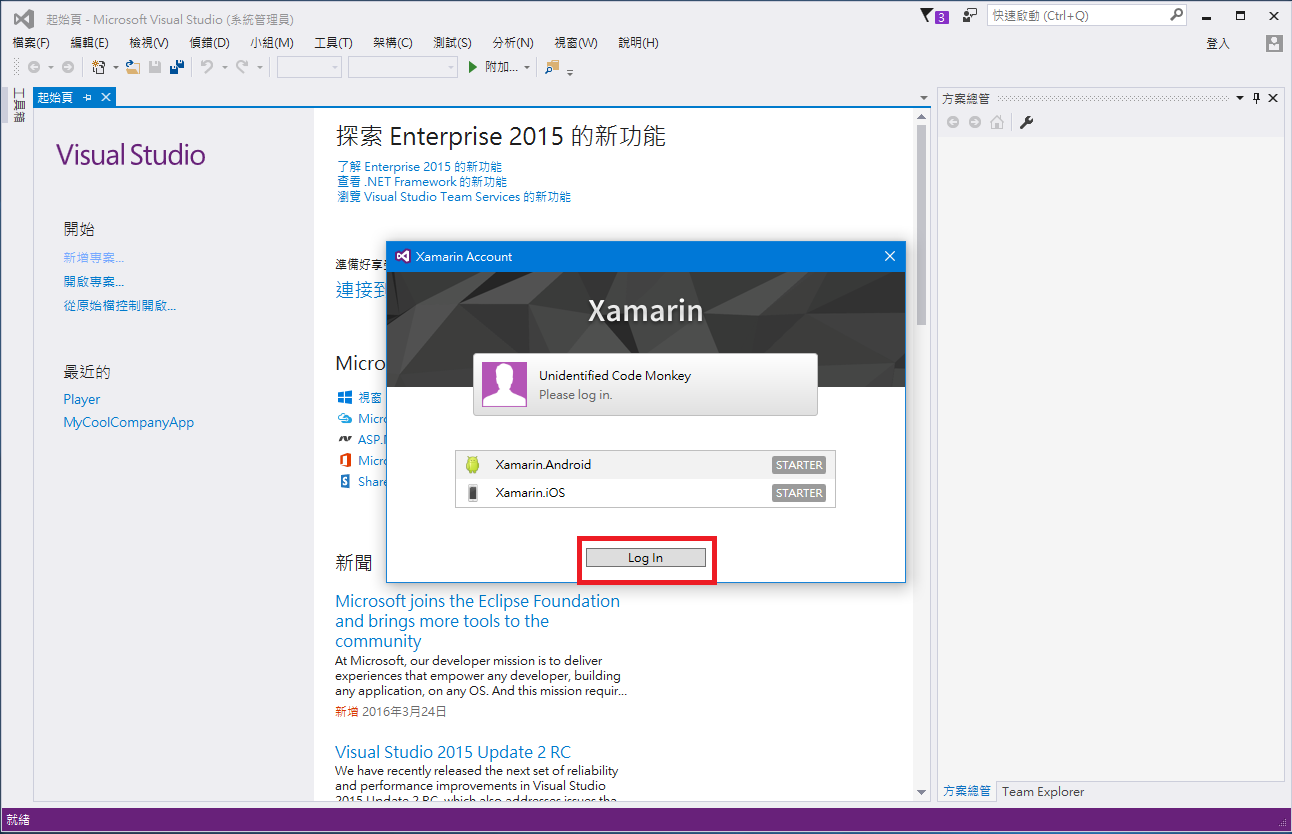The image size is (1292, 834).
Task: Switch to the Team Explorer tab
Action: coord(1043,791)
